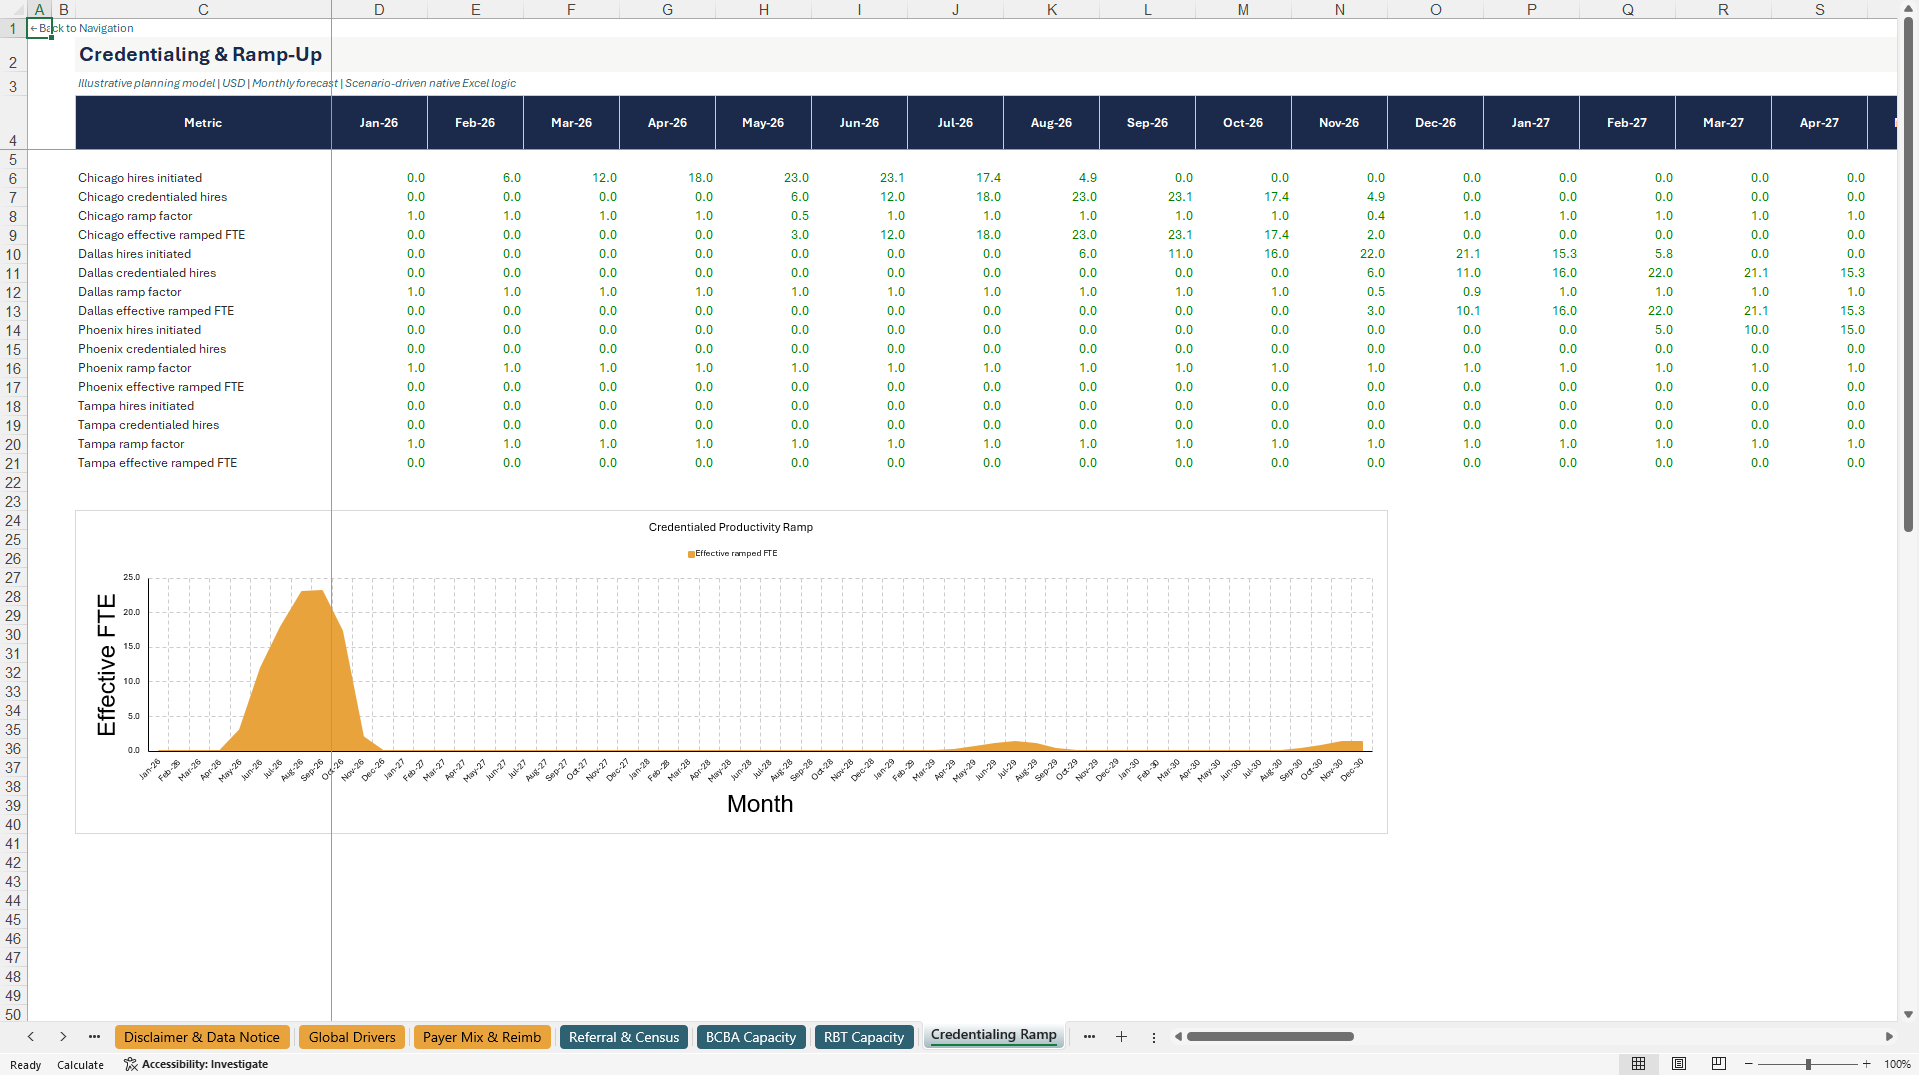Switch to the Referral & Census sheet tab
This screenshot has height=1075, width=1919.
click(624, 1037)
